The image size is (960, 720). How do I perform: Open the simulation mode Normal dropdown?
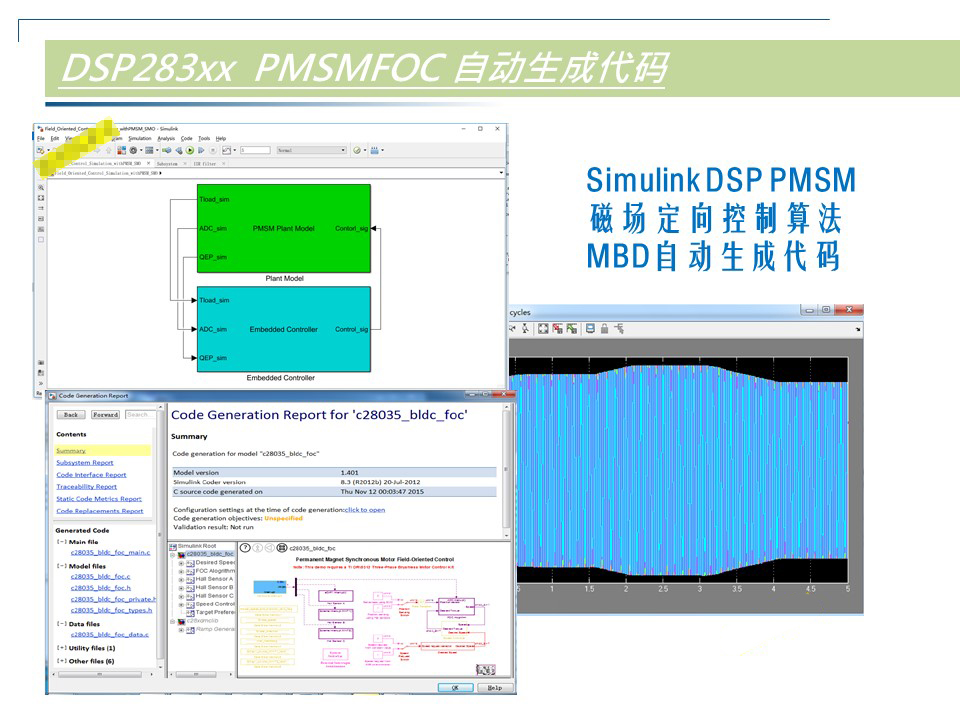click(312, 150)
